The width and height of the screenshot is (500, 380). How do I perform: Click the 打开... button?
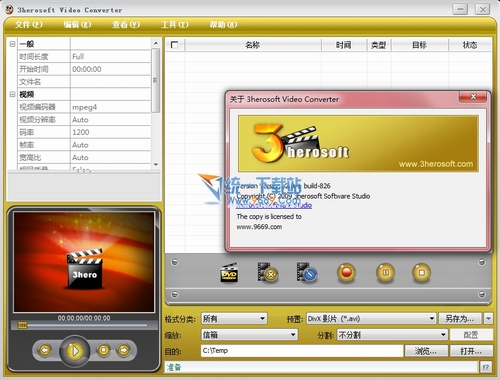[x=471, y=351]
